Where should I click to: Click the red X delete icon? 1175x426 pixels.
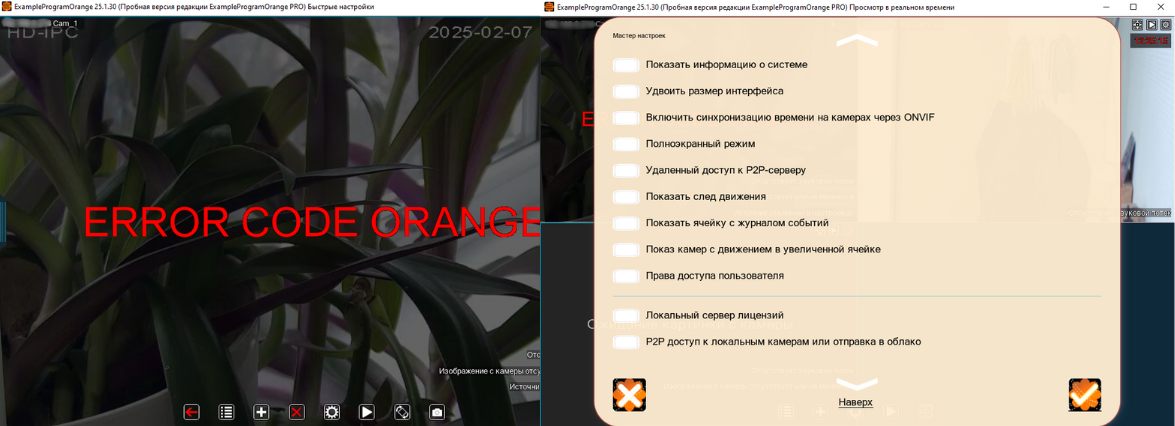pos(297,412)
